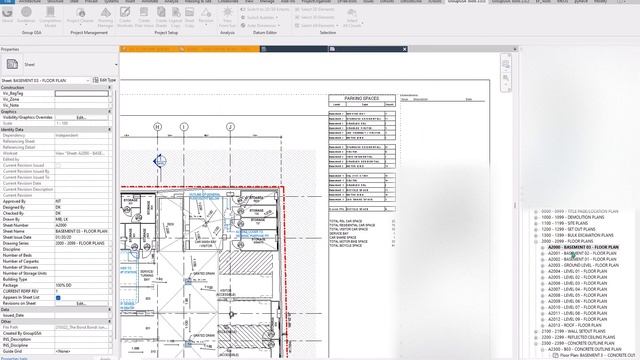Click the Vic_BagTag value field
640x360 pixels.
82,93
